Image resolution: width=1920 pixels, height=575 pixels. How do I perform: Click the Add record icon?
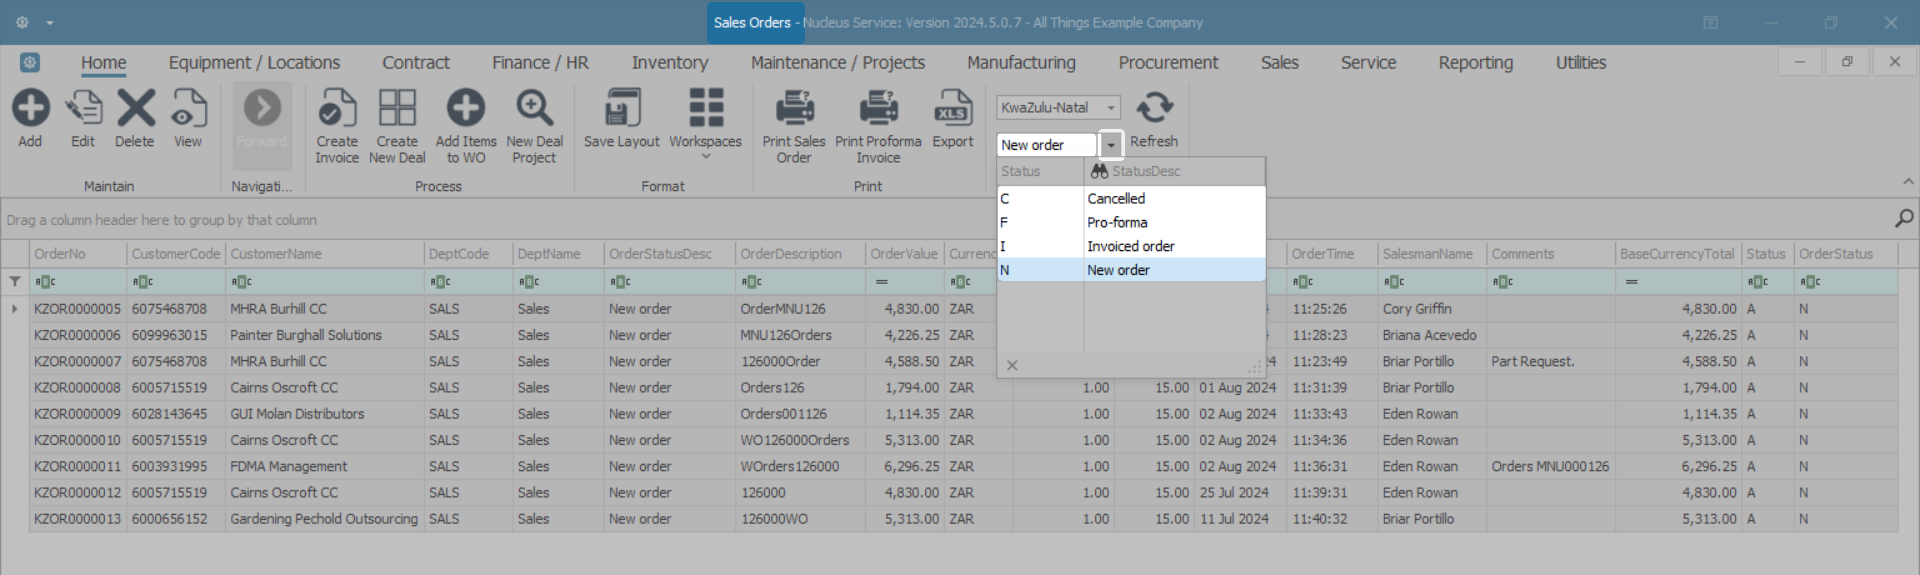[30, 109]
